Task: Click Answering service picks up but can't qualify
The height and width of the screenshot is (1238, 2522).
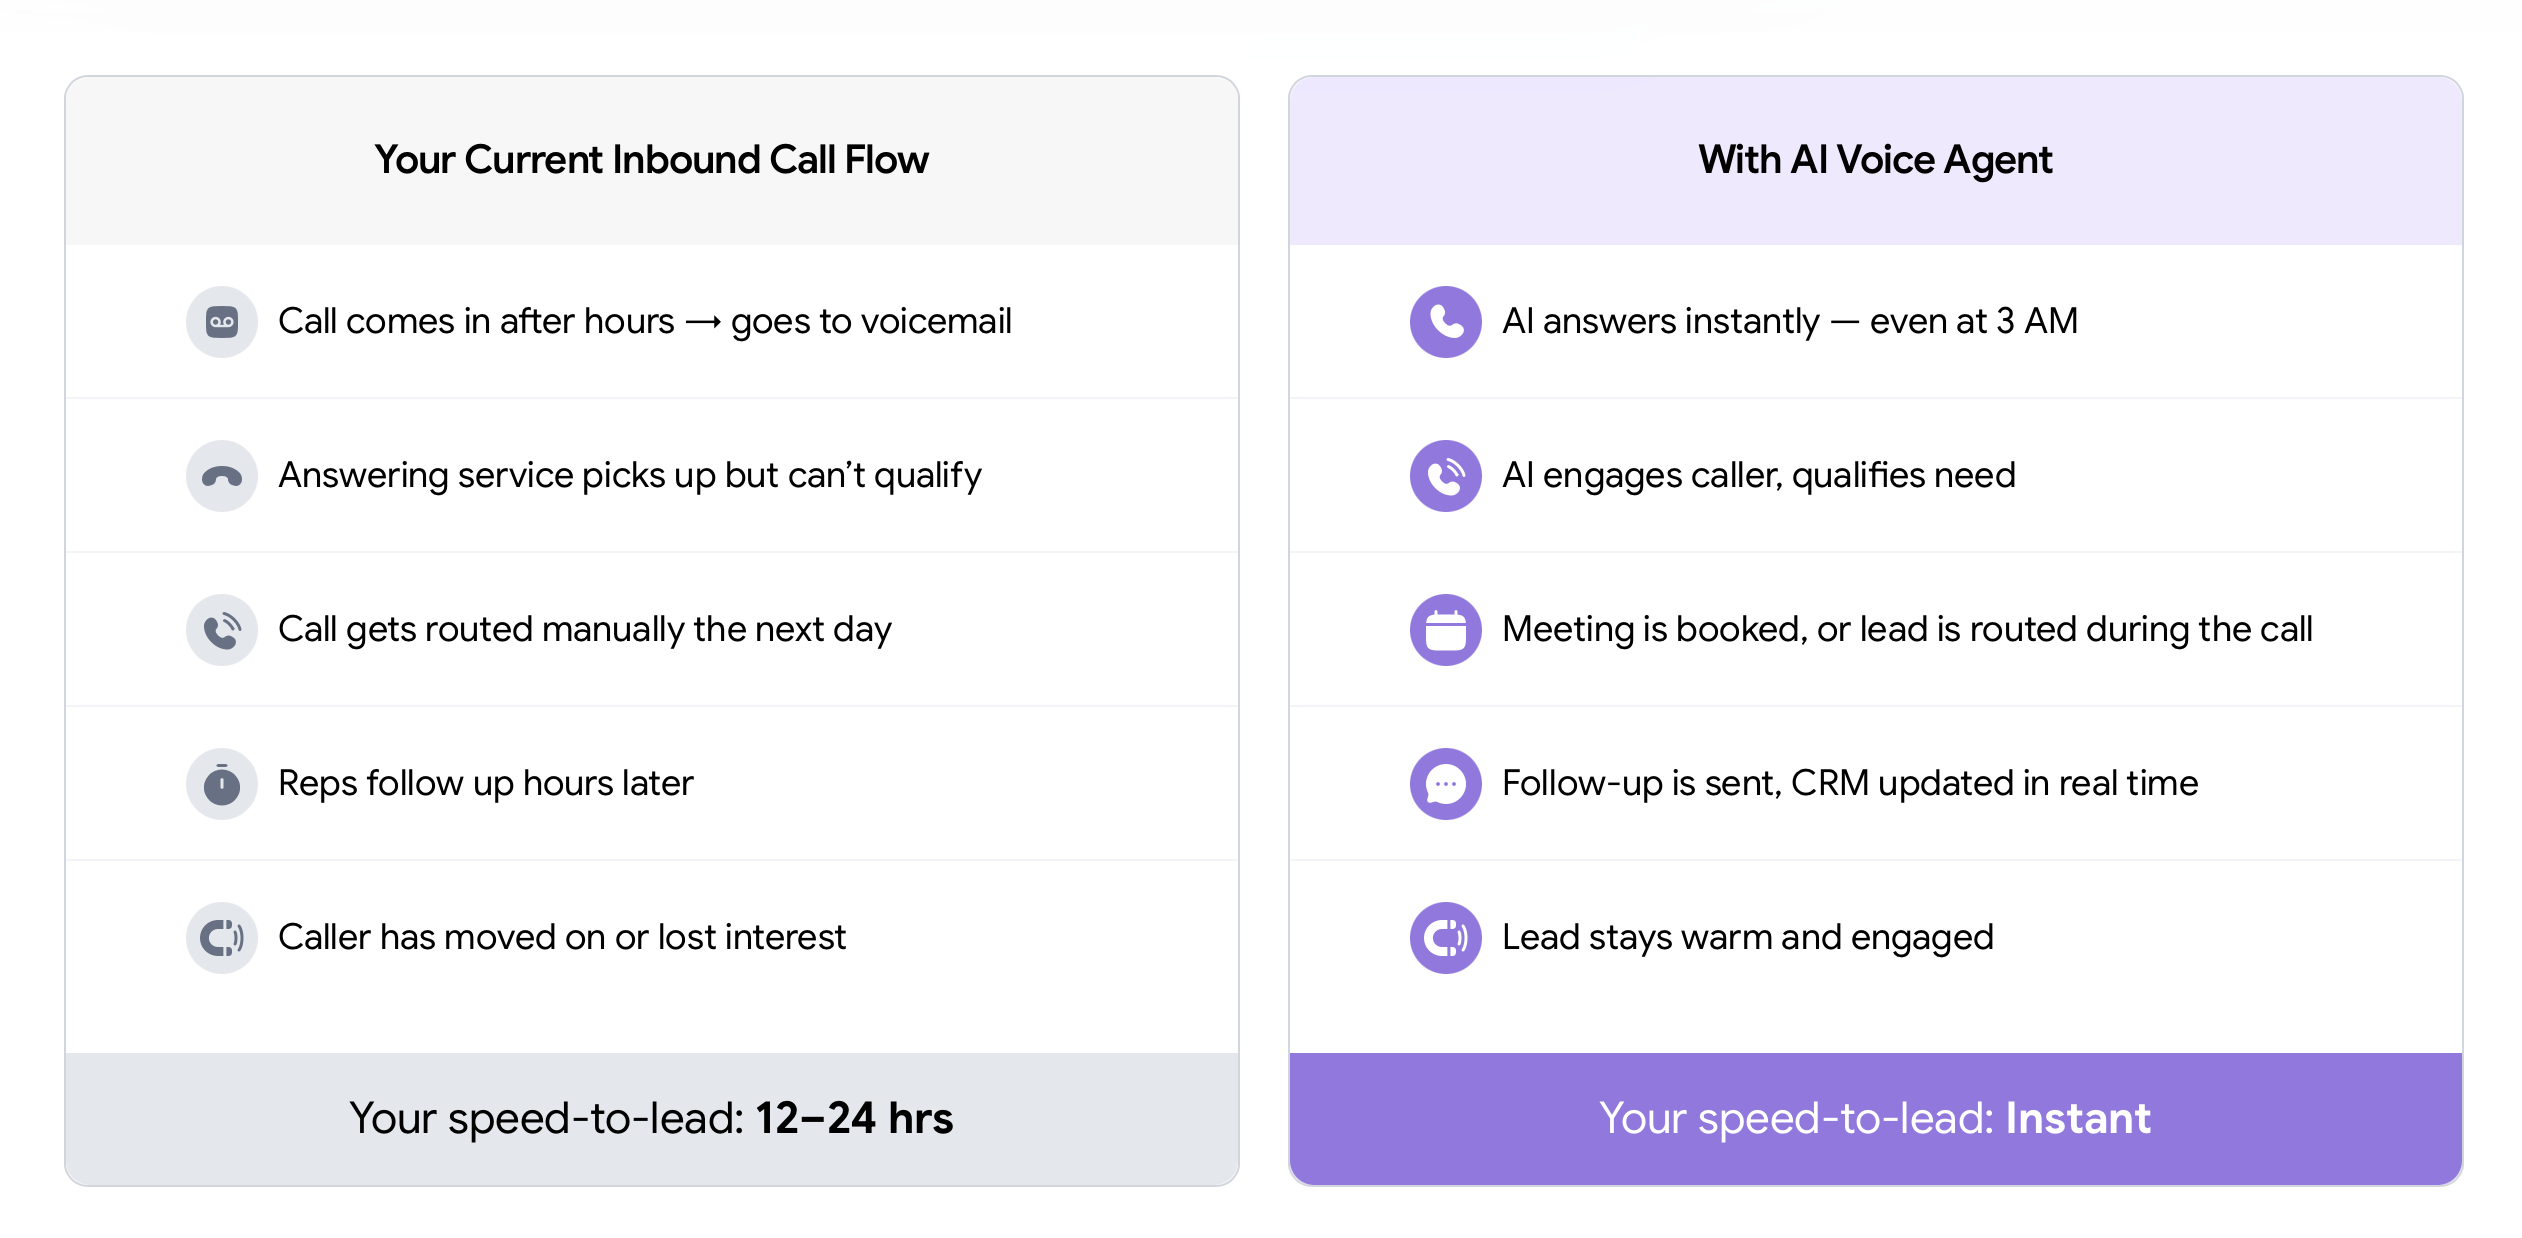Action: pyautogui.click(x=629, y=476)
